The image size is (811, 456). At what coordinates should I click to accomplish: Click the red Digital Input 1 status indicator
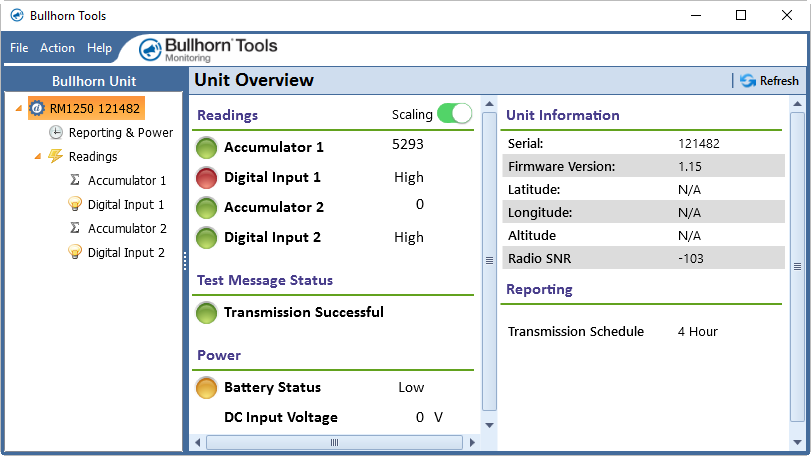[x=206, y=178]
